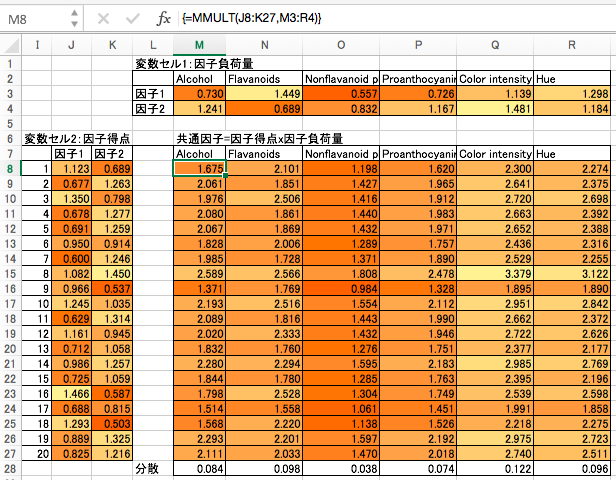Click '因子1' header in row 7
Screen dimensions: 616x480
pos(72,154)
